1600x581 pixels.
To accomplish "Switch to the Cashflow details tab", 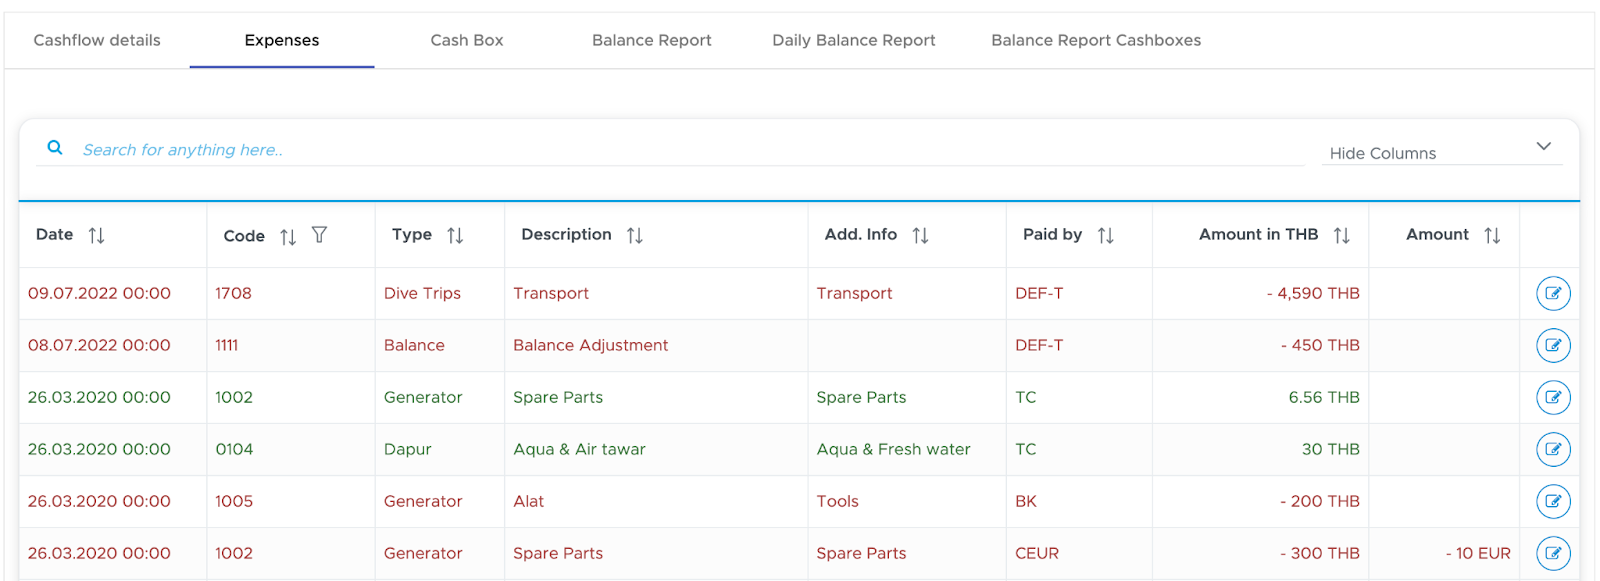I will click(97, 40).
